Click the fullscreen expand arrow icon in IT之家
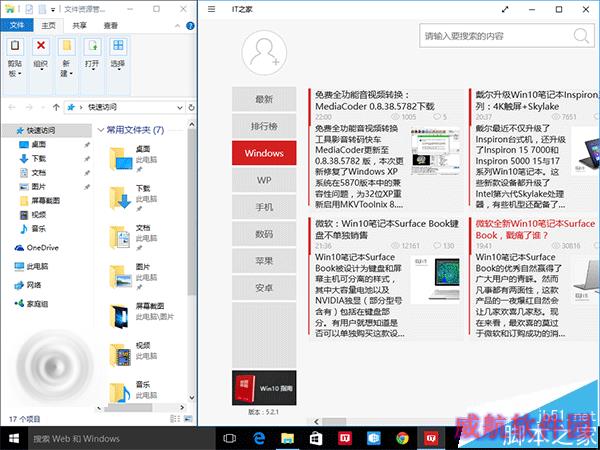The image size is (600, 450). (505, 10)
